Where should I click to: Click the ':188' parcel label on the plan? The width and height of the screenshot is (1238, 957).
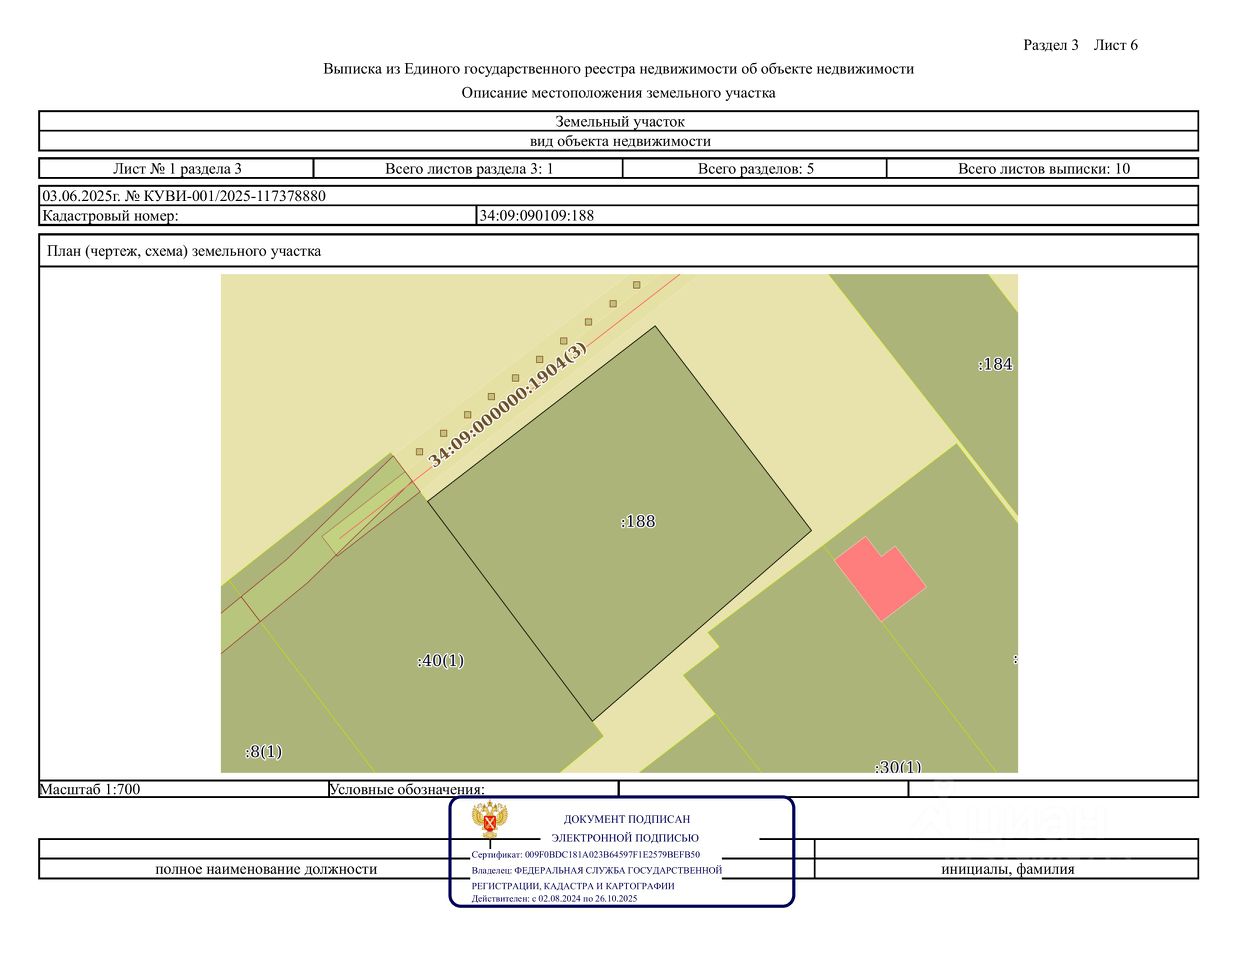pos(638,521)
